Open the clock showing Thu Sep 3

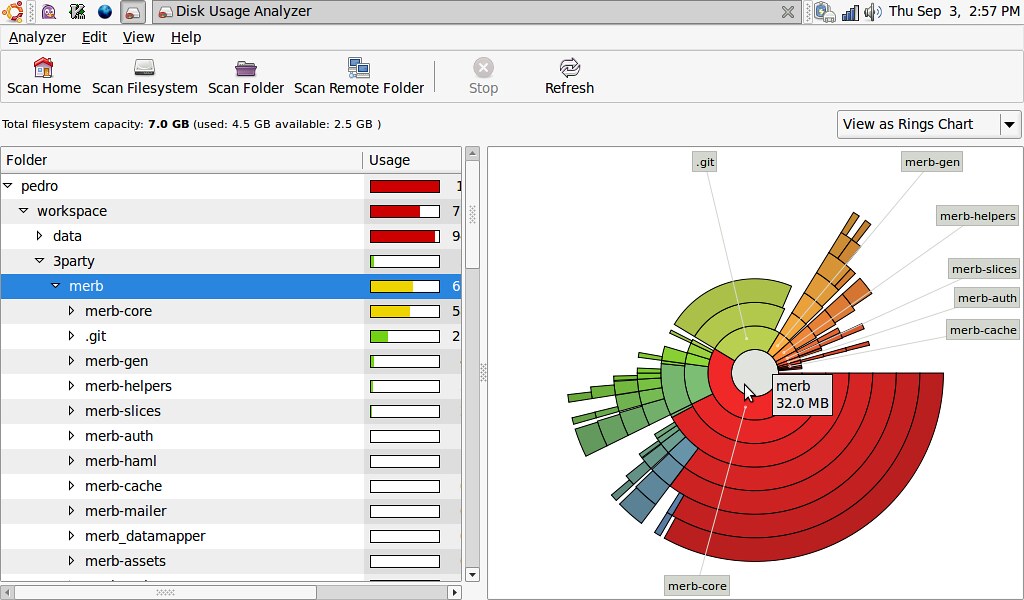[x=953, y=11]
